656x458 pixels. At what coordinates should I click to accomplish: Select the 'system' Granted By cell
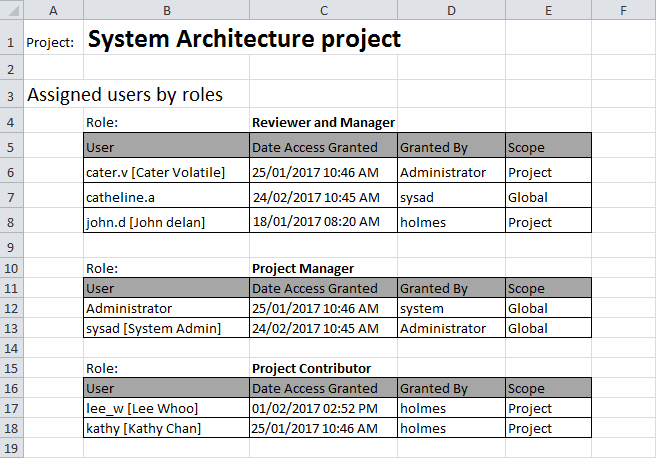(451, 309)
